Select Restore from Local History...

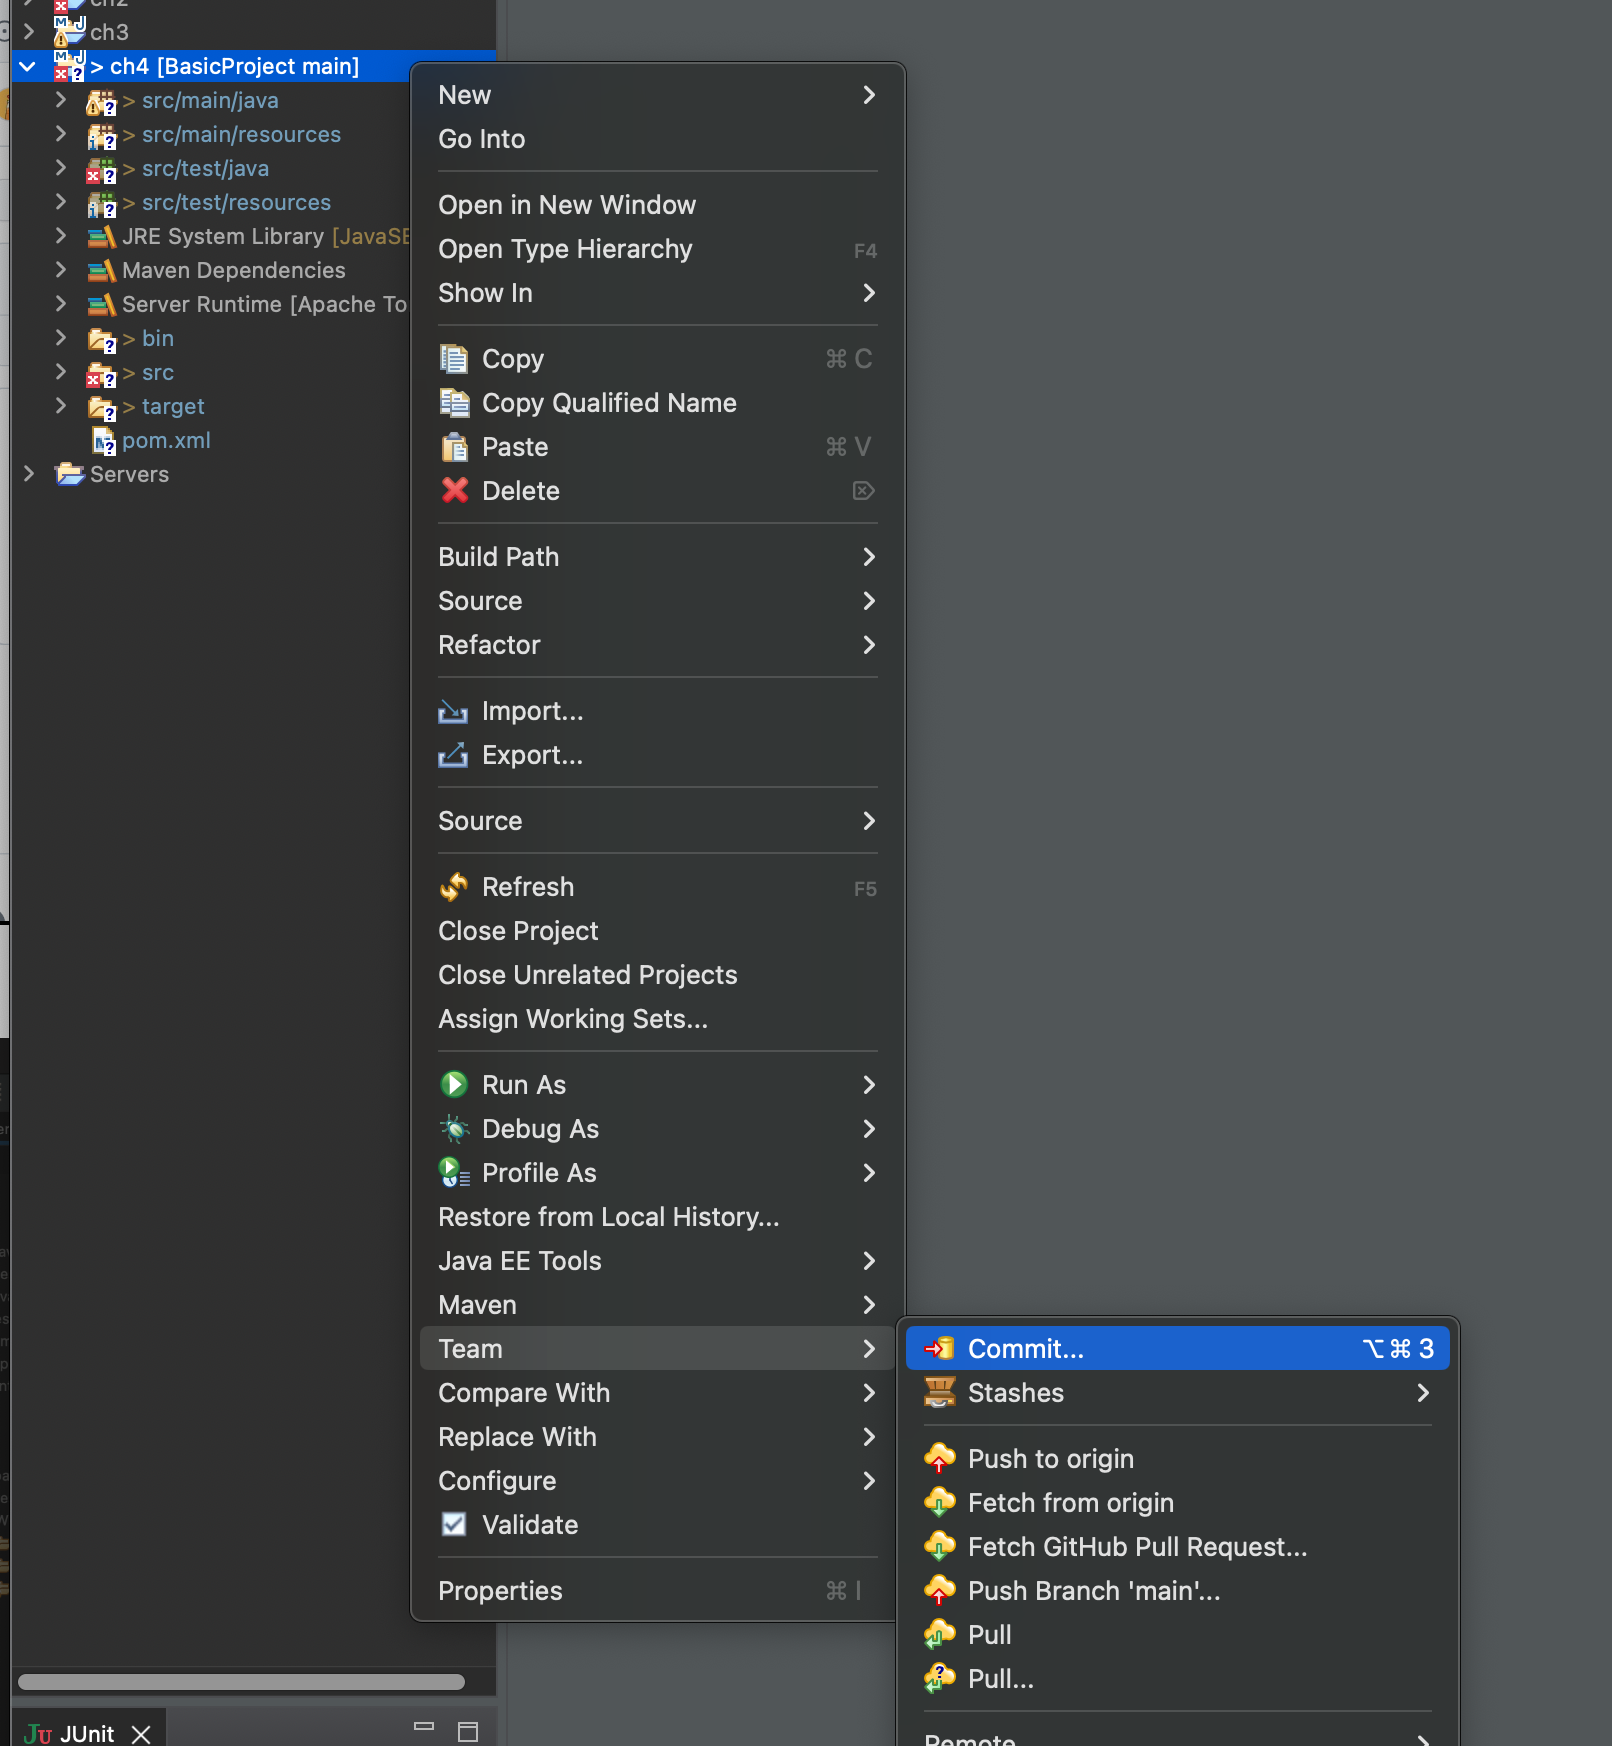[657, 1217]
